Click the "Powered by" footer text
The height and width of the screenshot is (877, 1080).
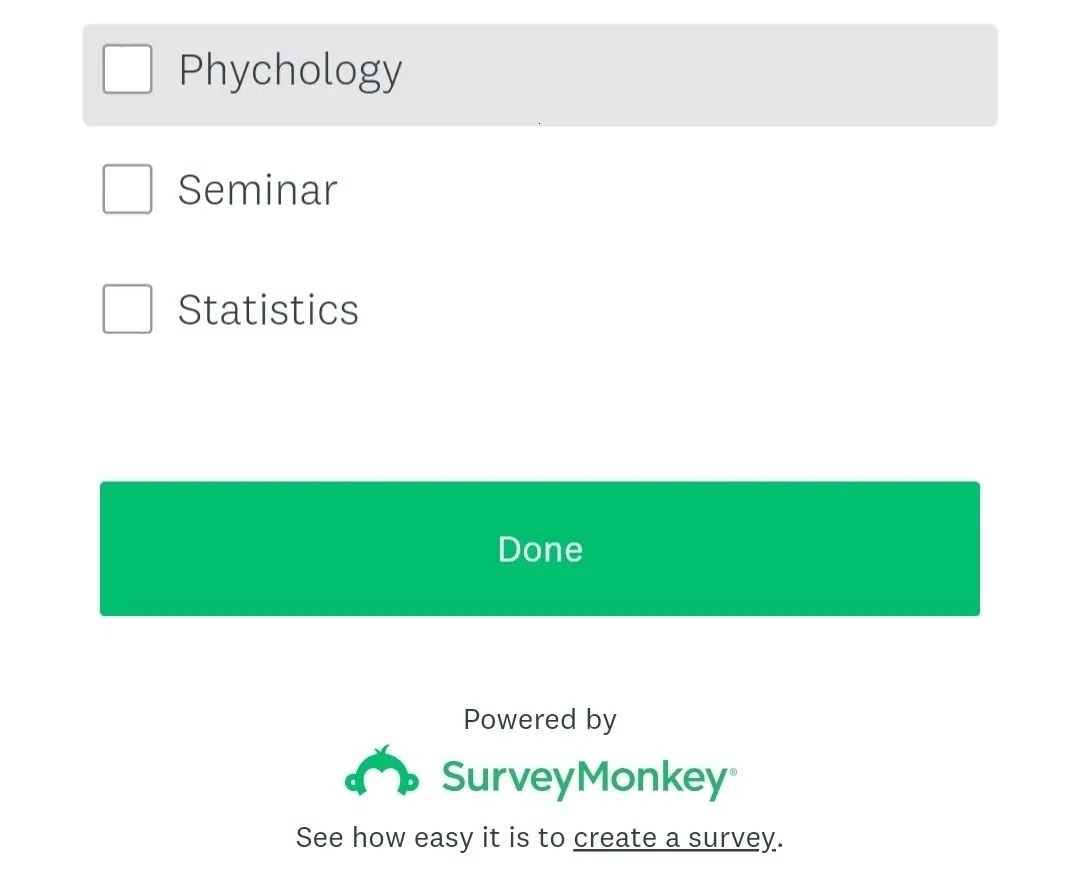540,719
